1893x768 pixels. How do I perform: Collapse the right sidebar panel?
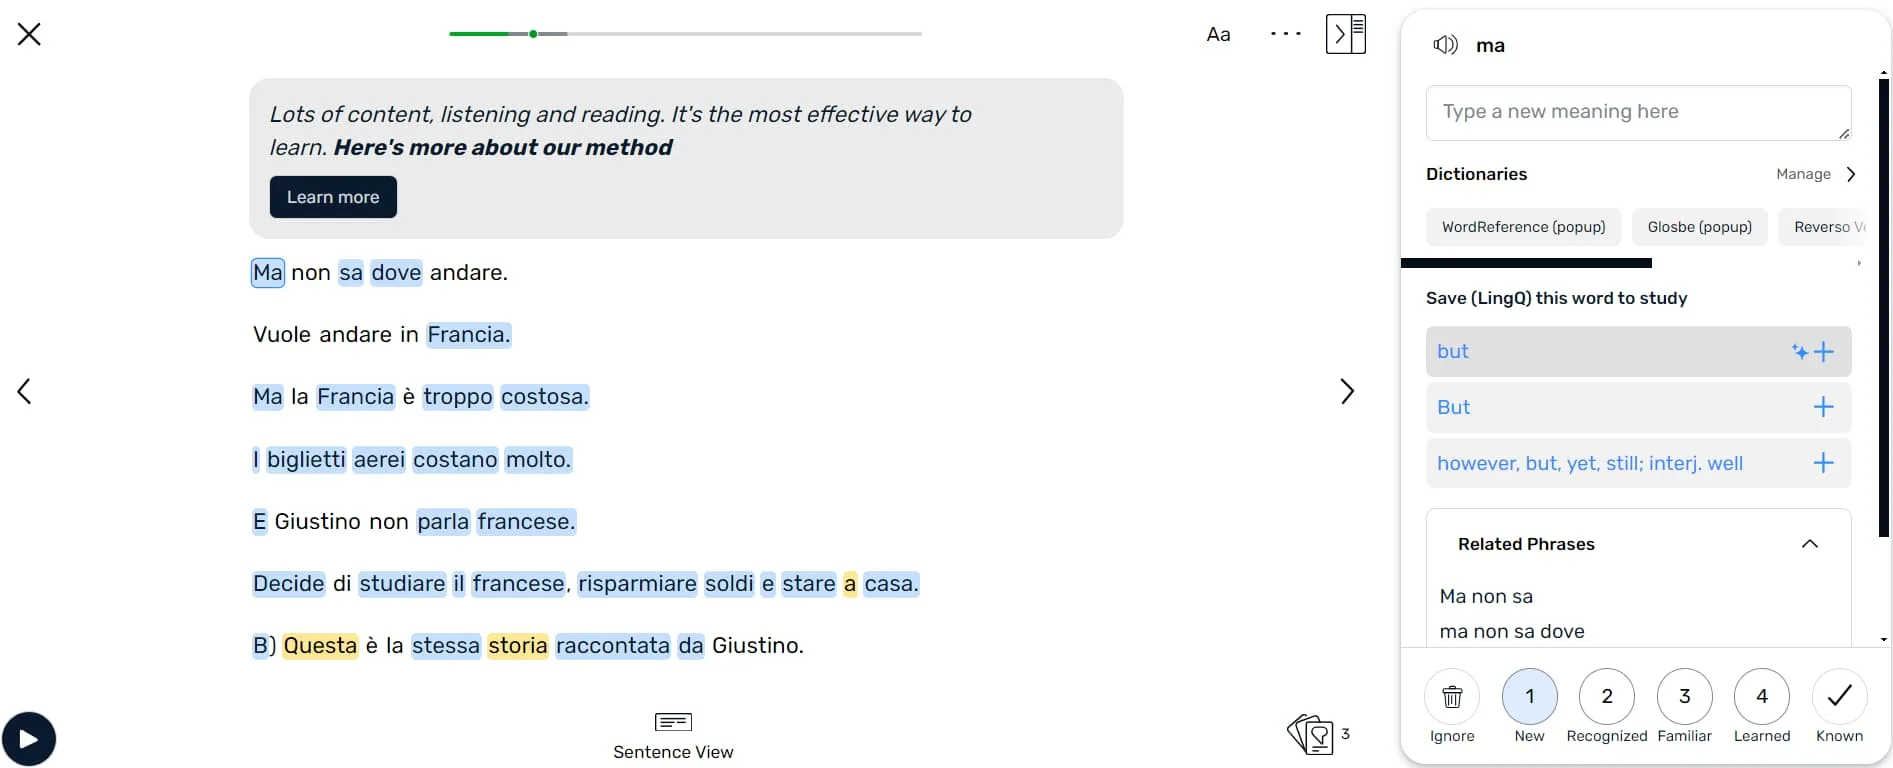click(1345, 34)
